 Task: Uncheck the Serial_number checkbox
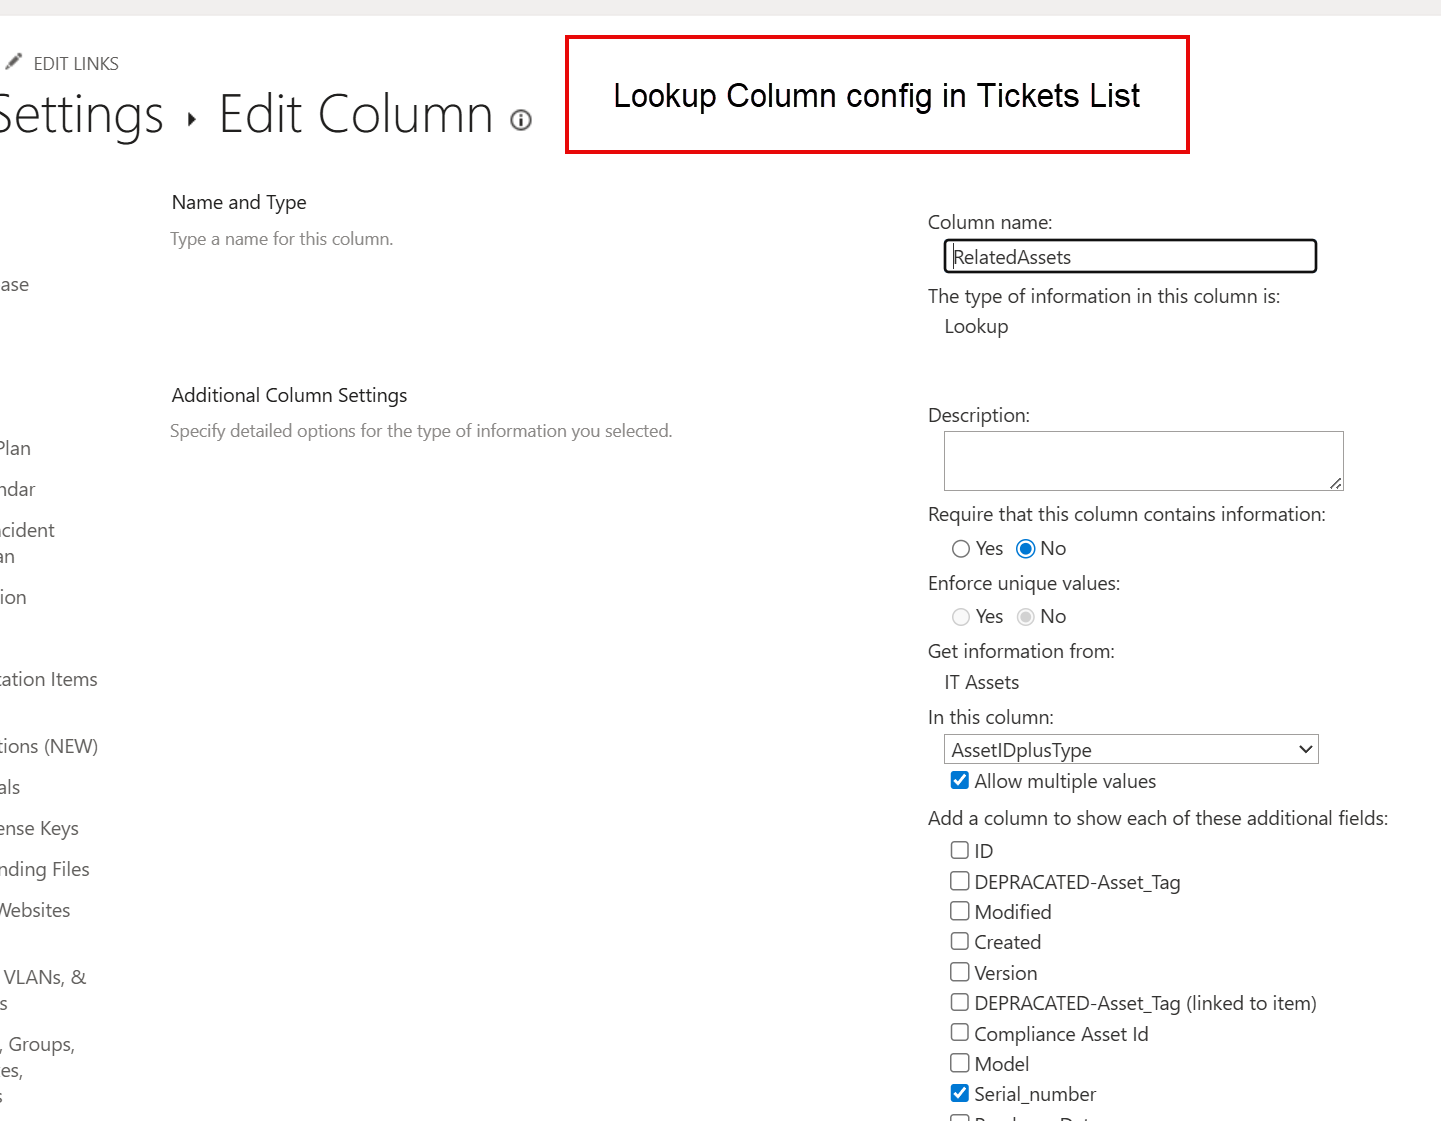(960, 1093)
